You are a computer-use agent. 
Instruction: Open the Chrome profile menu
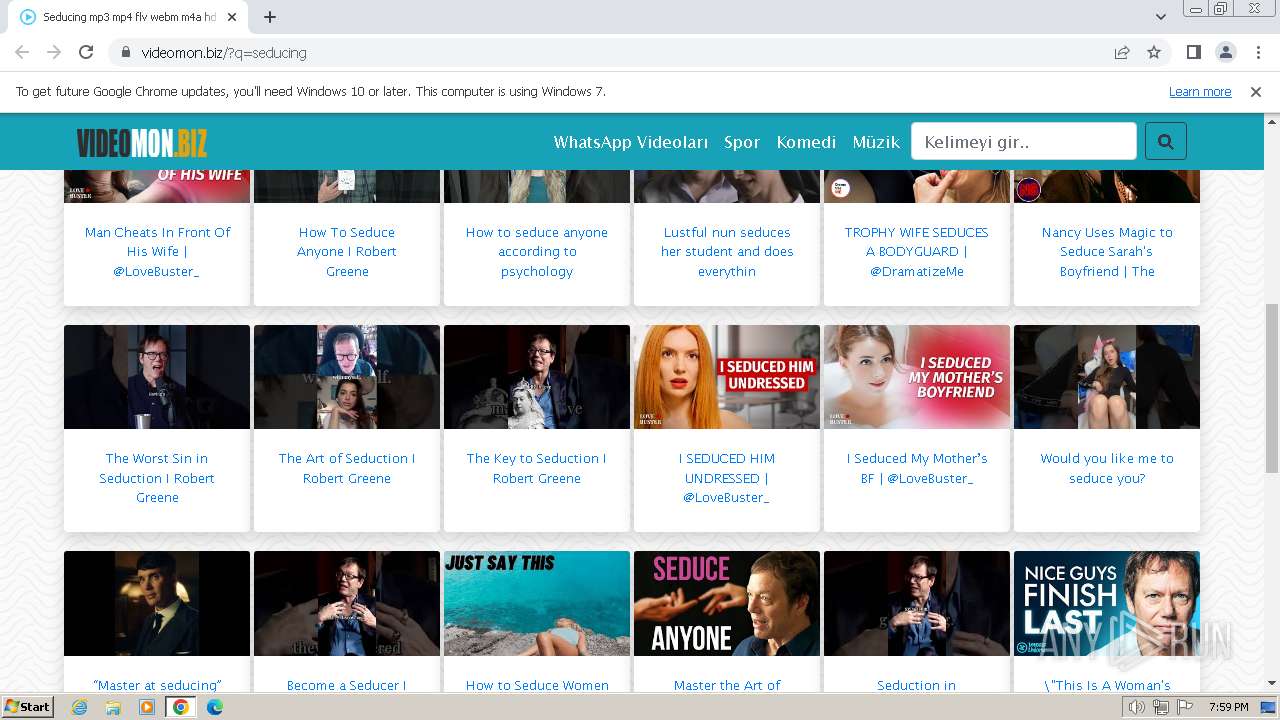click(1225, 52)
